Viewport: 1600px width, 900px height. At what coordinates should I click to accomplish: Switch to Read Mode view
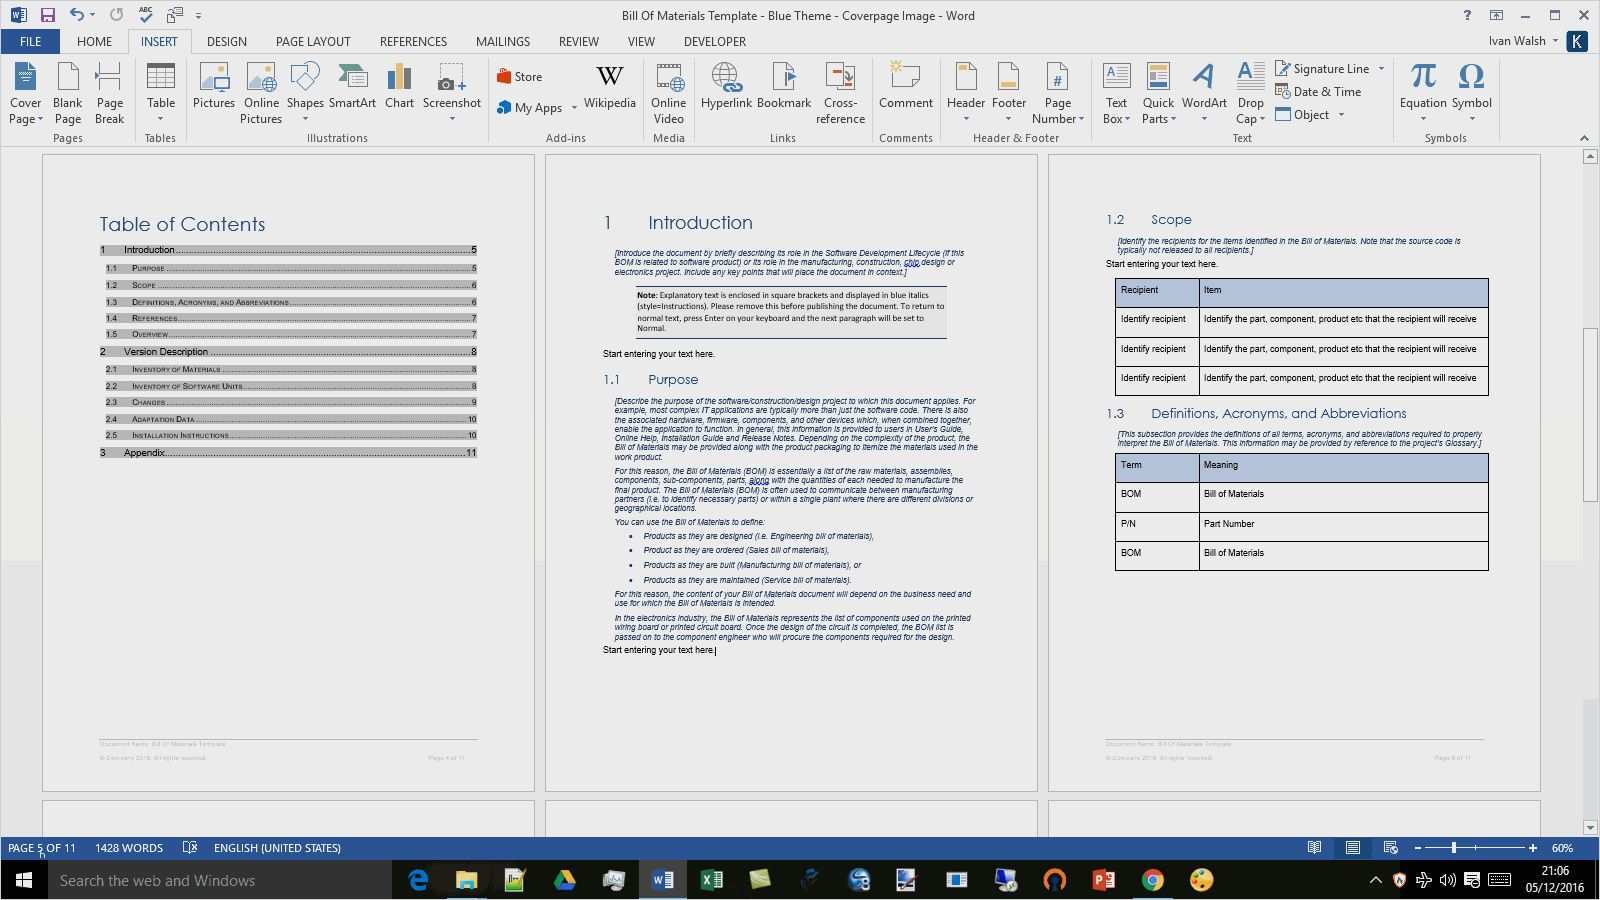1314,848
